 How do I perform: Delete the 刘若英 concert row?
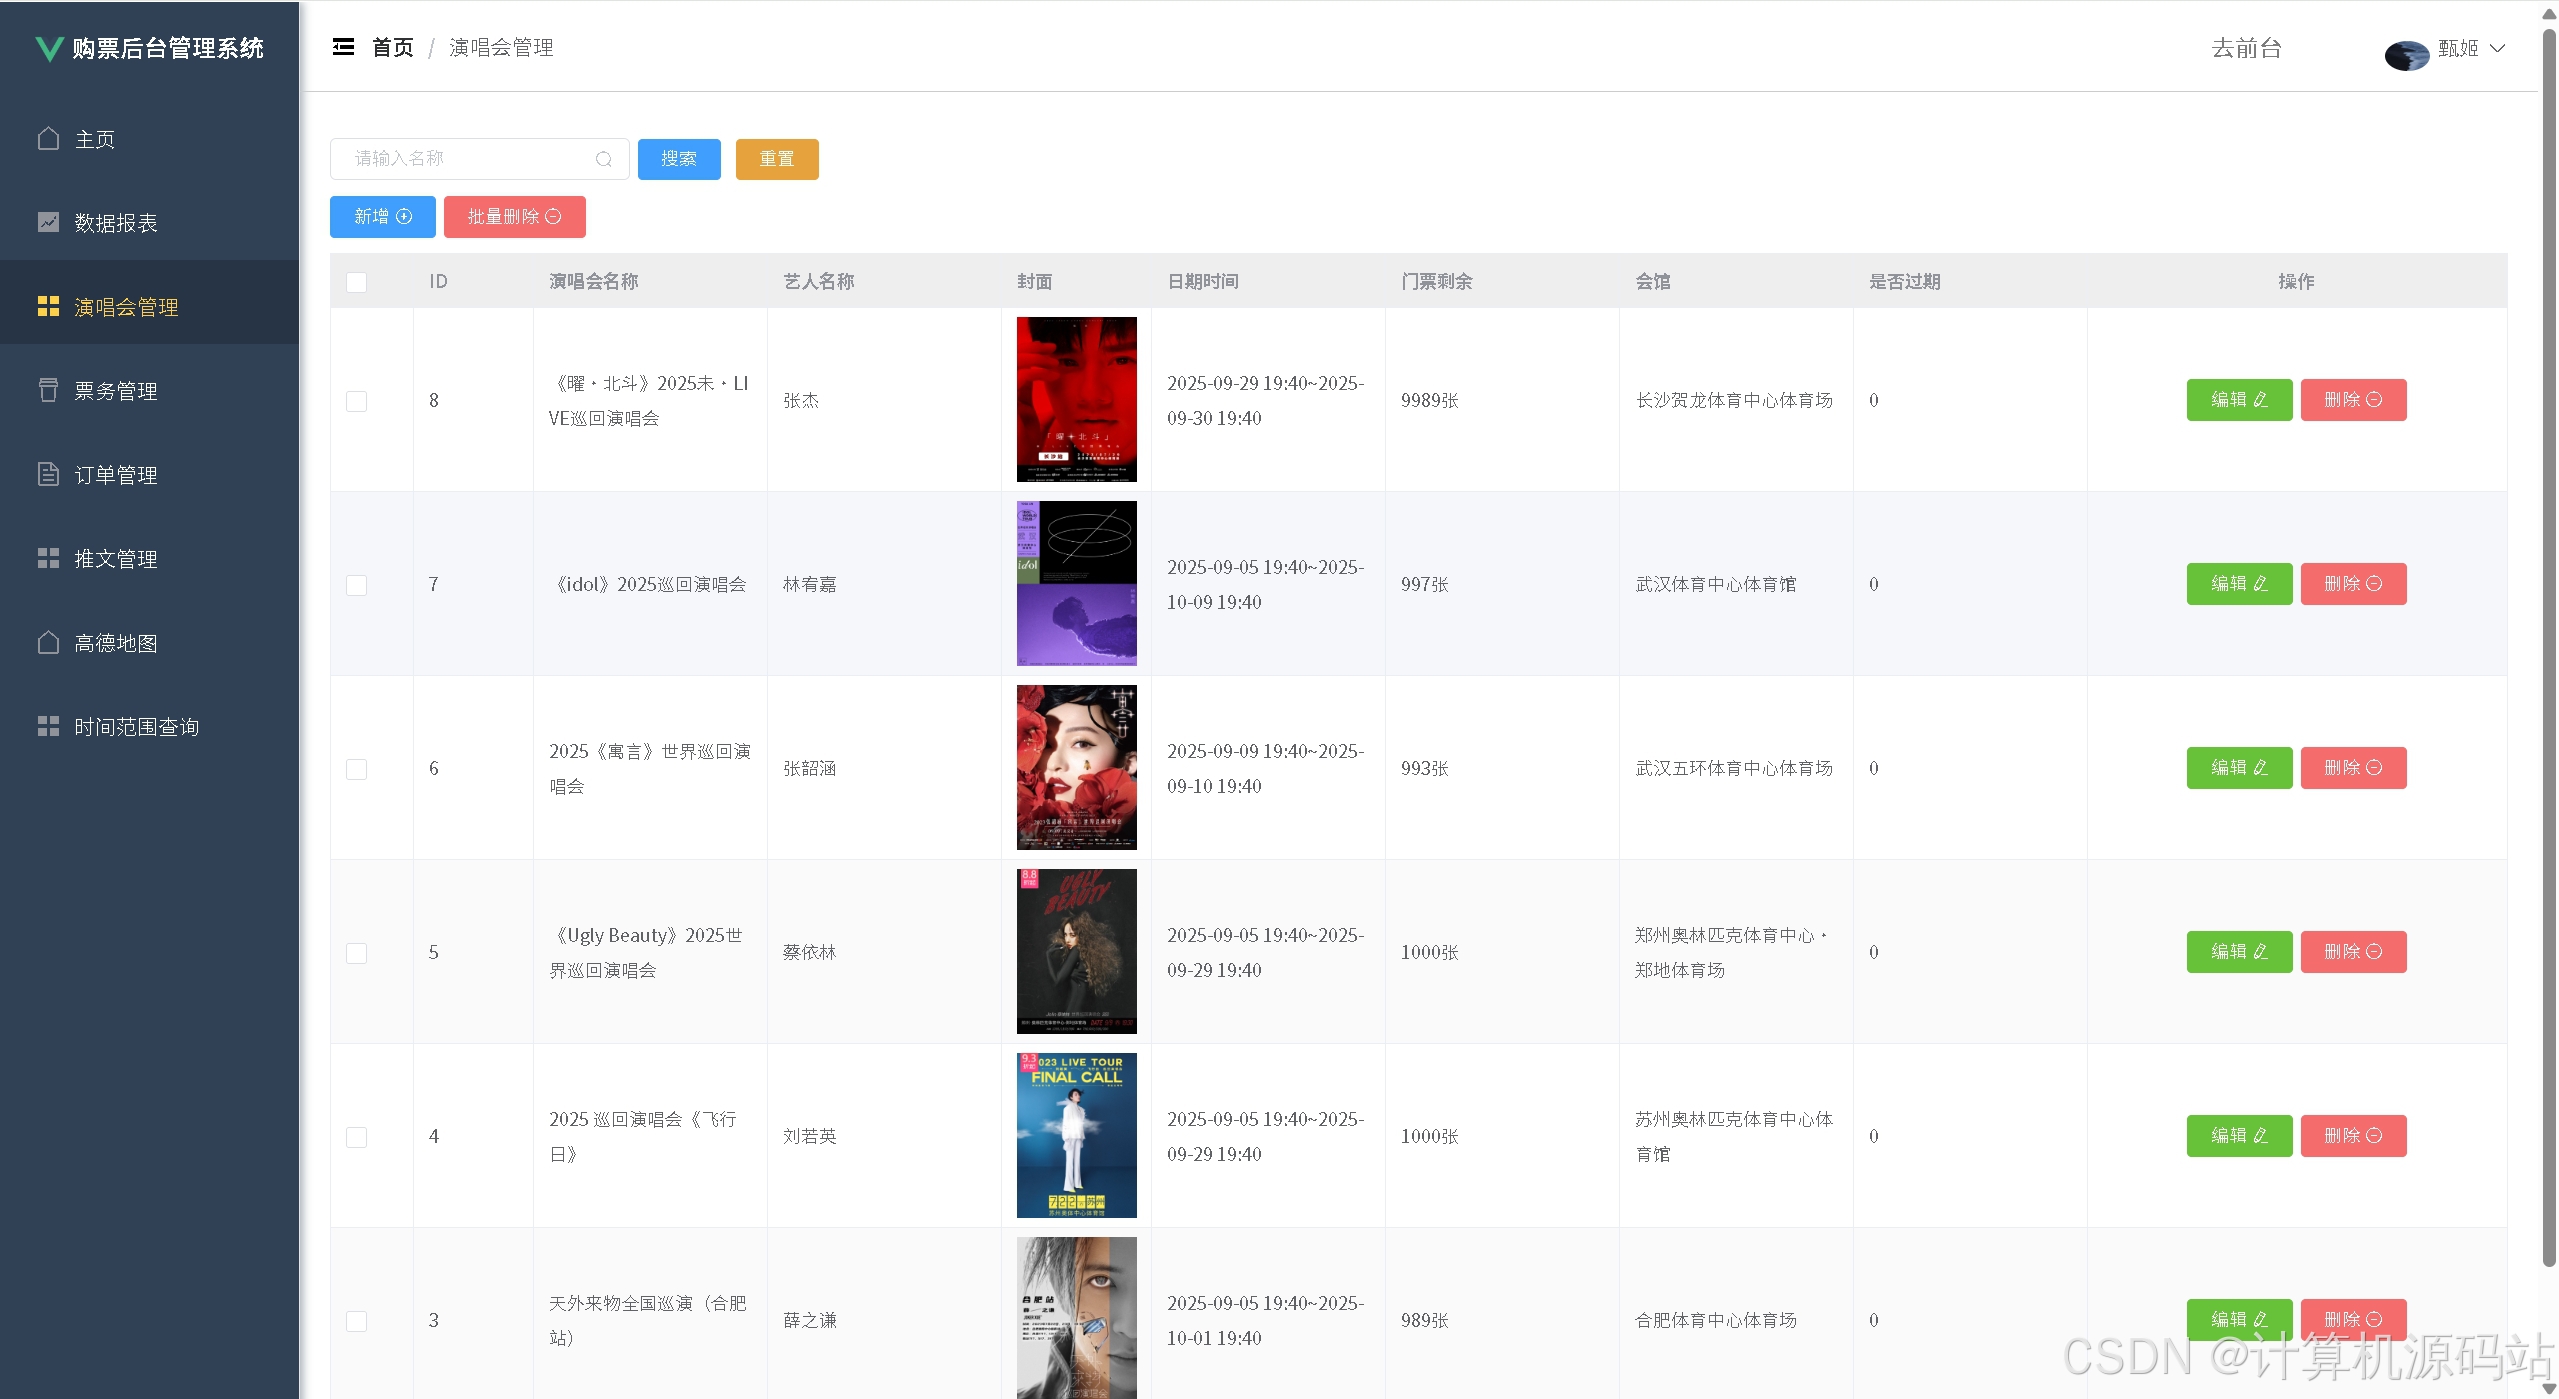point(2353,1136)
